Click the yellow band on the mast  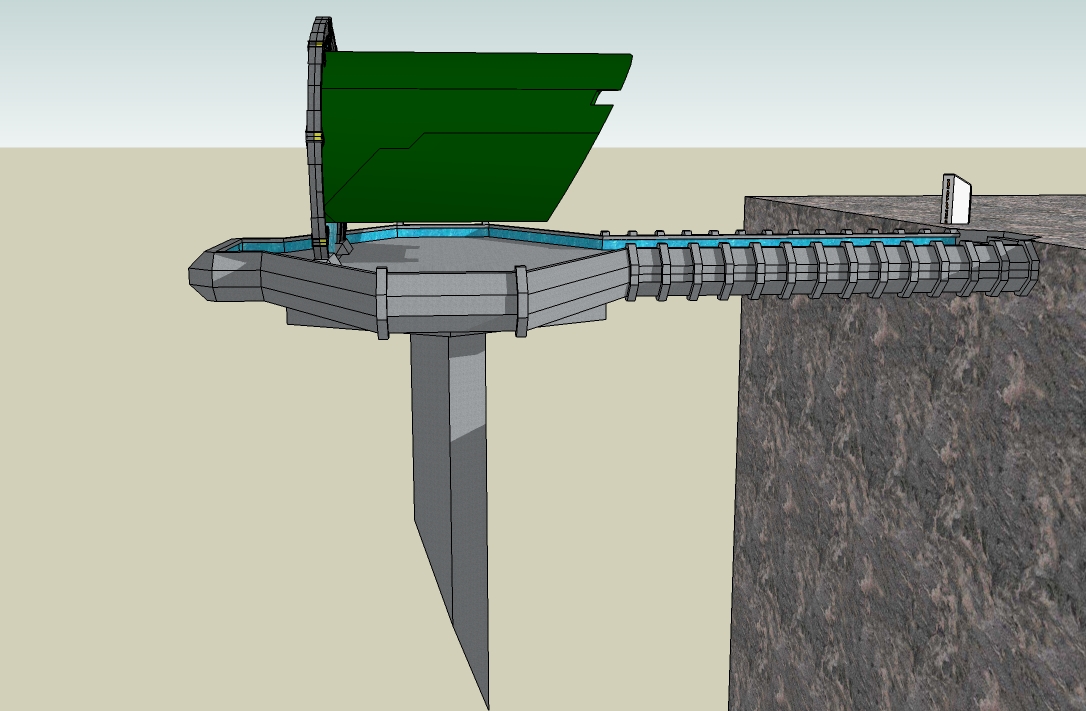315,135
